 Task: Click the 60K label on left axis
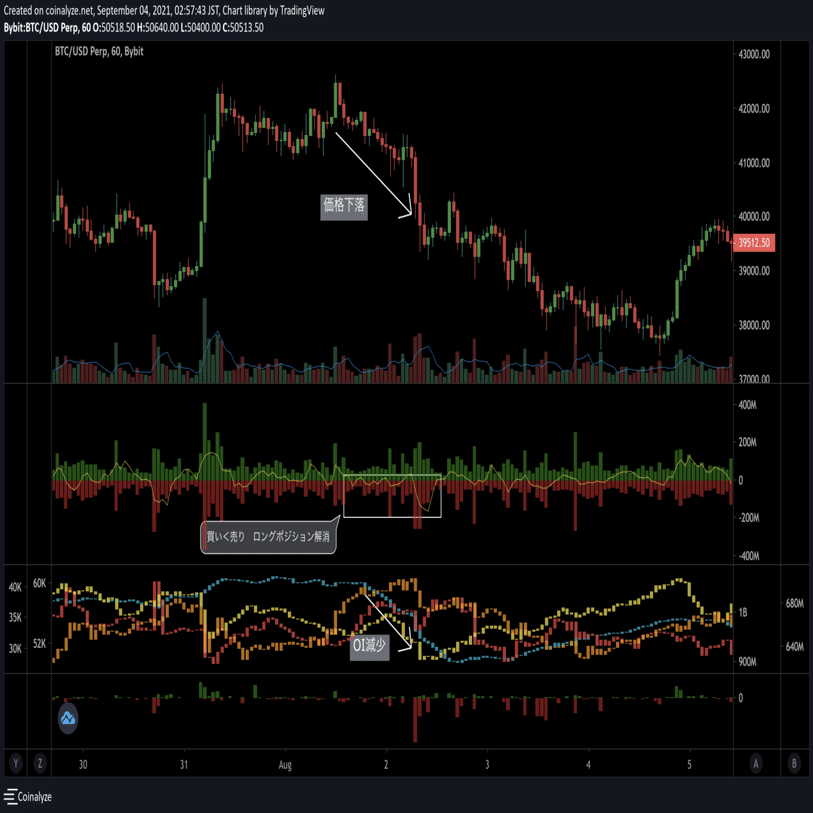coord(39,583)
